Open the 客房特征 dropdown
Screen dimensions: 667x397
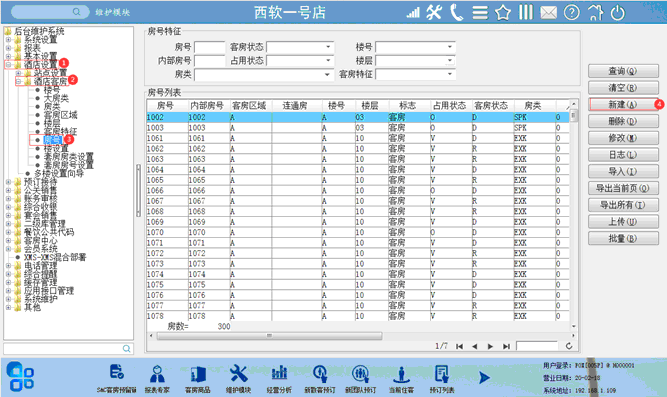pos(450,74)
